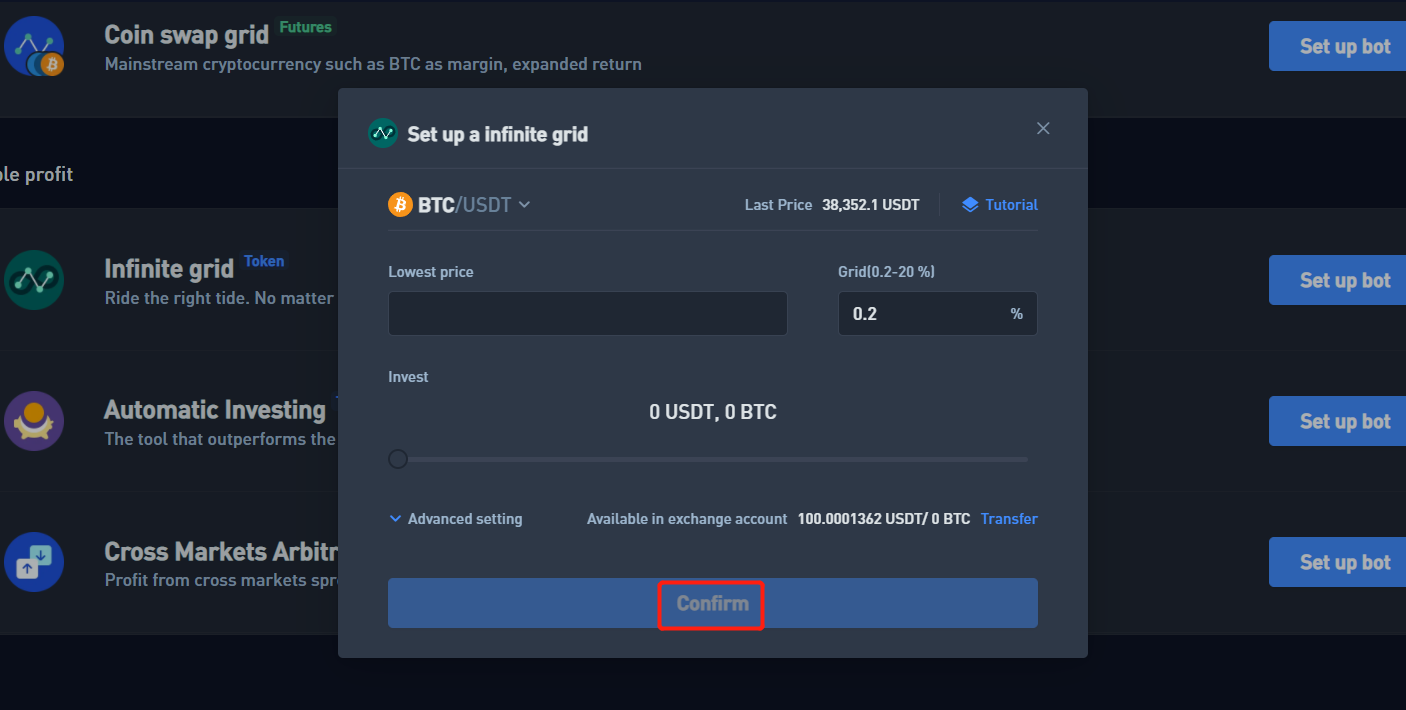Click the Infinite grid bot icon

tap(34, 280)
